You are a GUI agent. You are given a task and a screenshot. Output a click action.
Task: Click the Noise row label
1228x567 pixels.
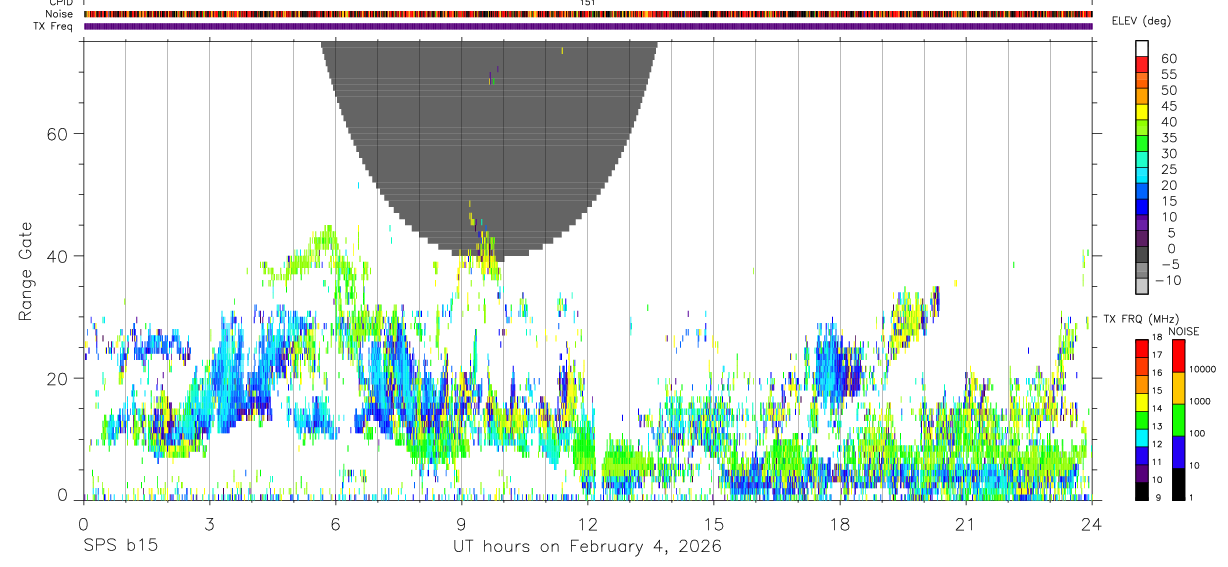coord(58,14)
